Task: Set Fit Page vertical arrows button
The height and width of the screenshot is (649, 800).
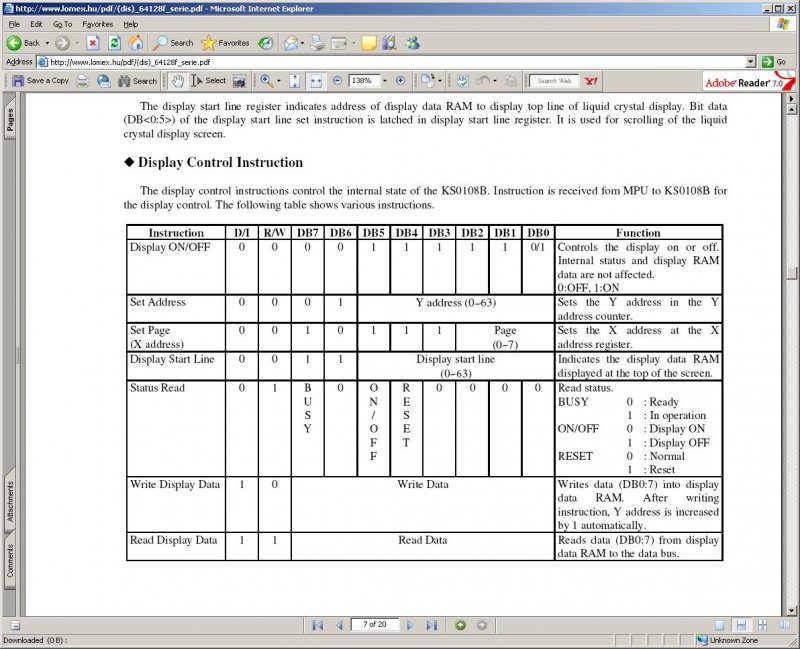Action: click(x=294, y=81)
